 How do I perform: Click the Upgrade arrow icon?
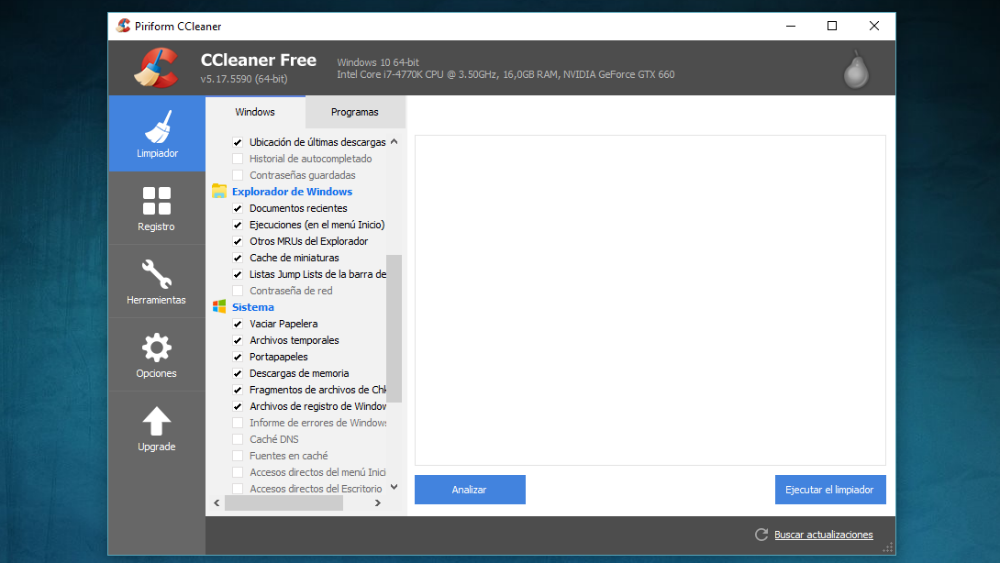point(157,421)
